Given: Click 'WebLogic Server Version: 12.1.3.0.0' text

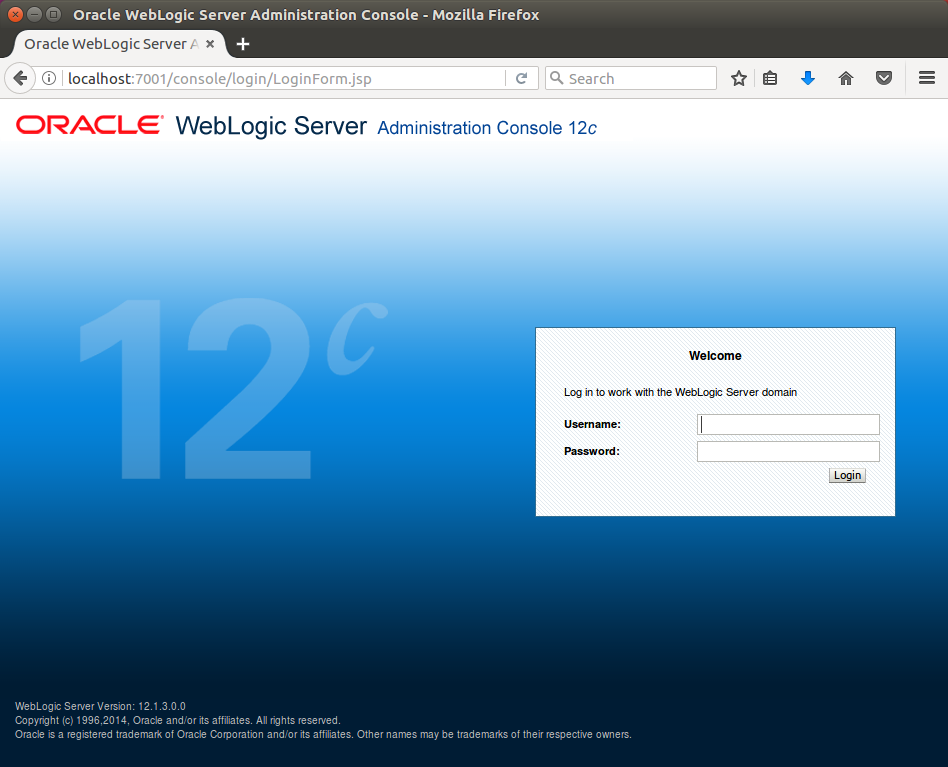Looking at the screenshot, I should [x=100, y=706].
